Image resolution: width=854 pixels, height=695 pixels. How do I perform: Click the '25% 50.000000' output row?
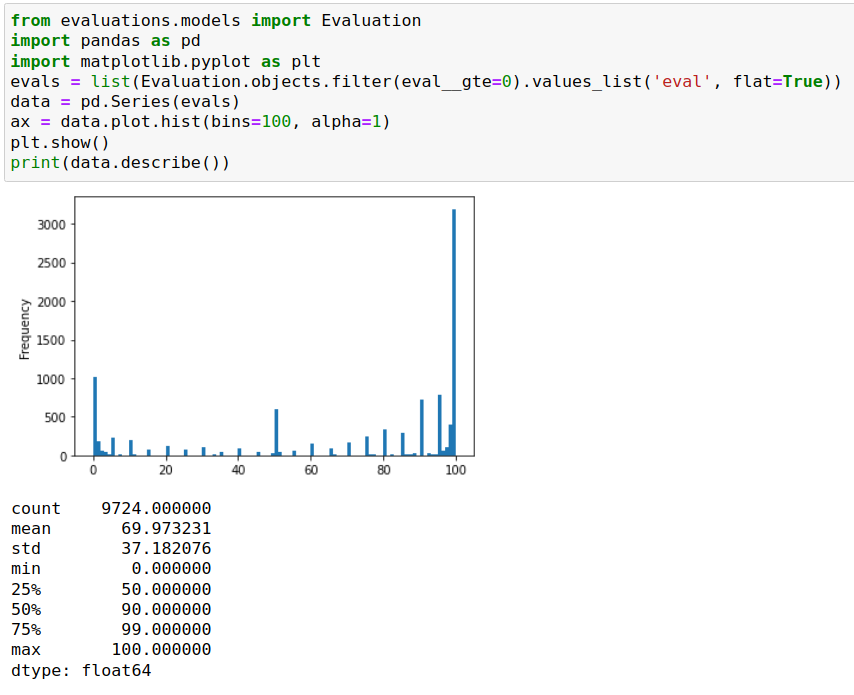(111, 589)
